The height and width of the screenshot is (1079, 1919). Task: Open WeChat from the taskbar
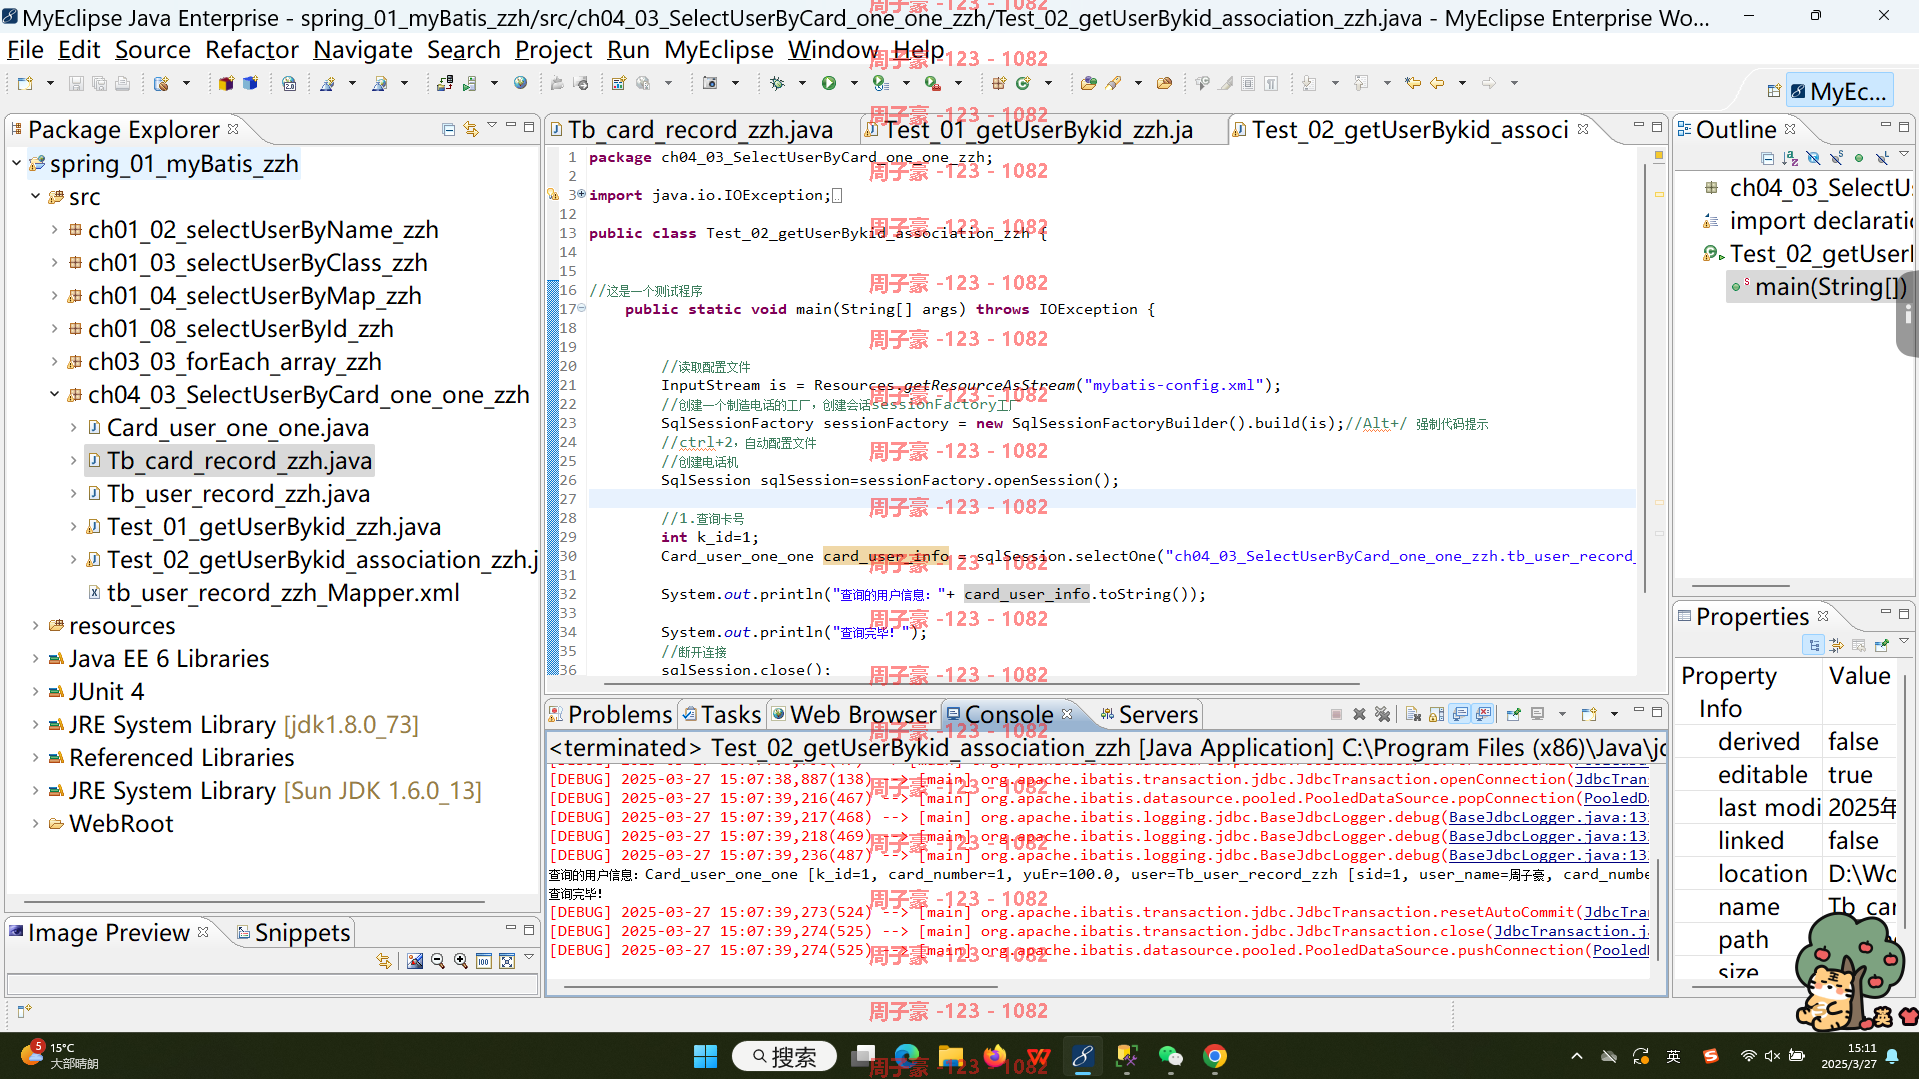(1170, 1056)
